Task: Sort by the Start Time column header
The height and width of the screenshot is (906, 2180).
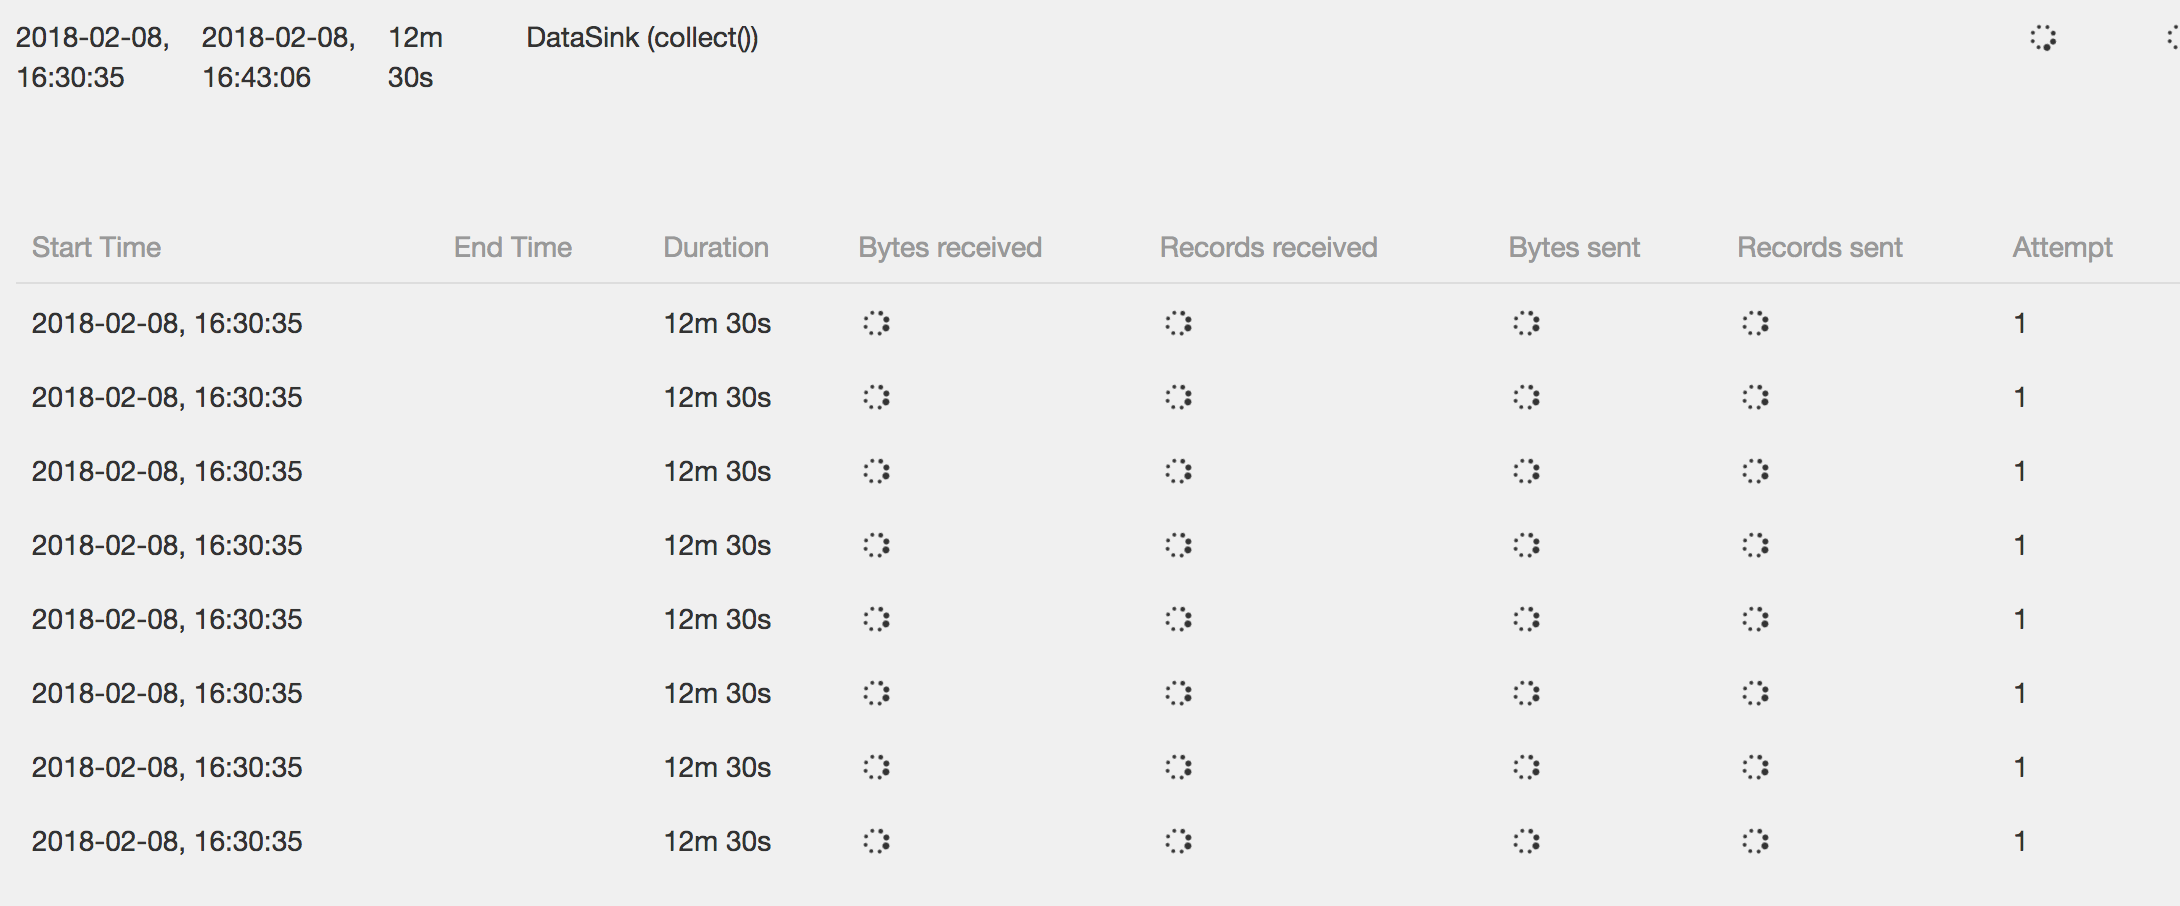Action: click(96, 247)
